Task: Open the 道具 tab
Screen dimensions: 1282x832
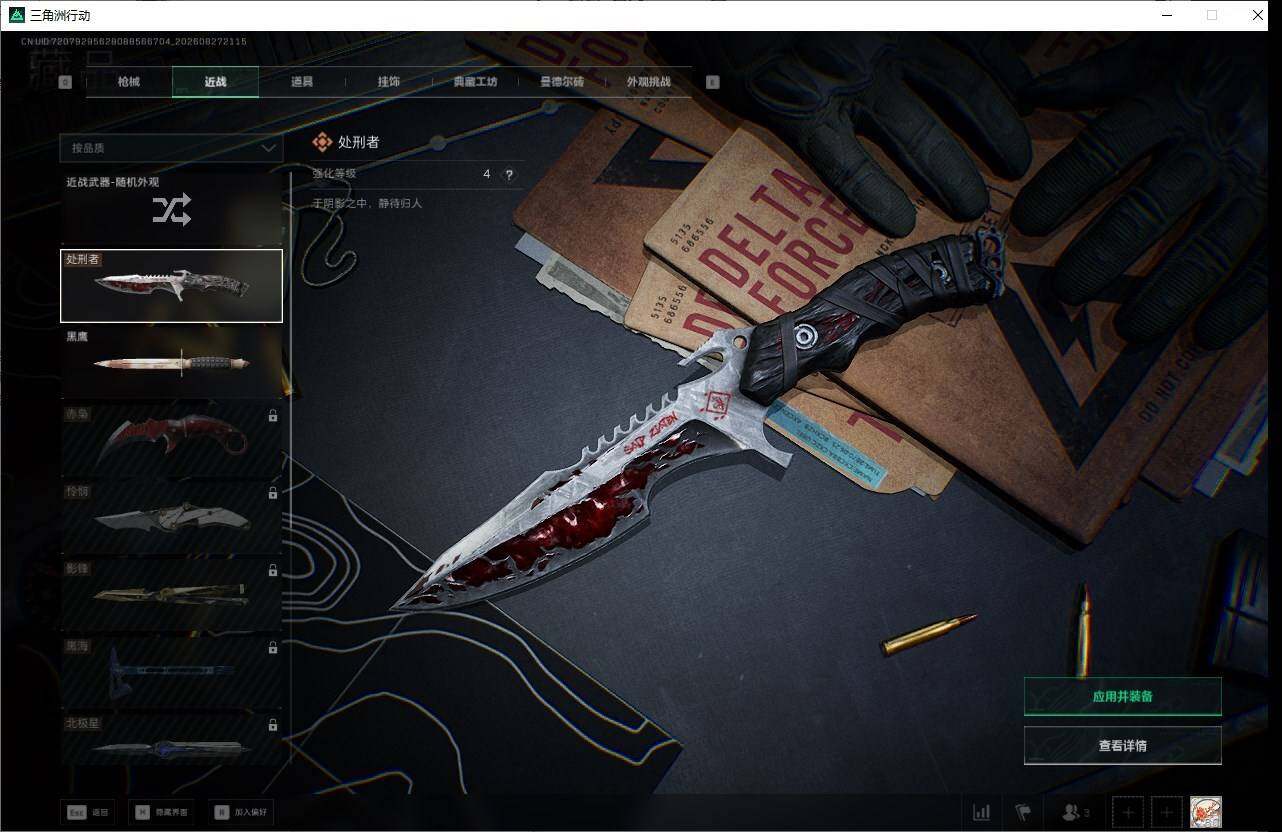Action: click(302, 82)
